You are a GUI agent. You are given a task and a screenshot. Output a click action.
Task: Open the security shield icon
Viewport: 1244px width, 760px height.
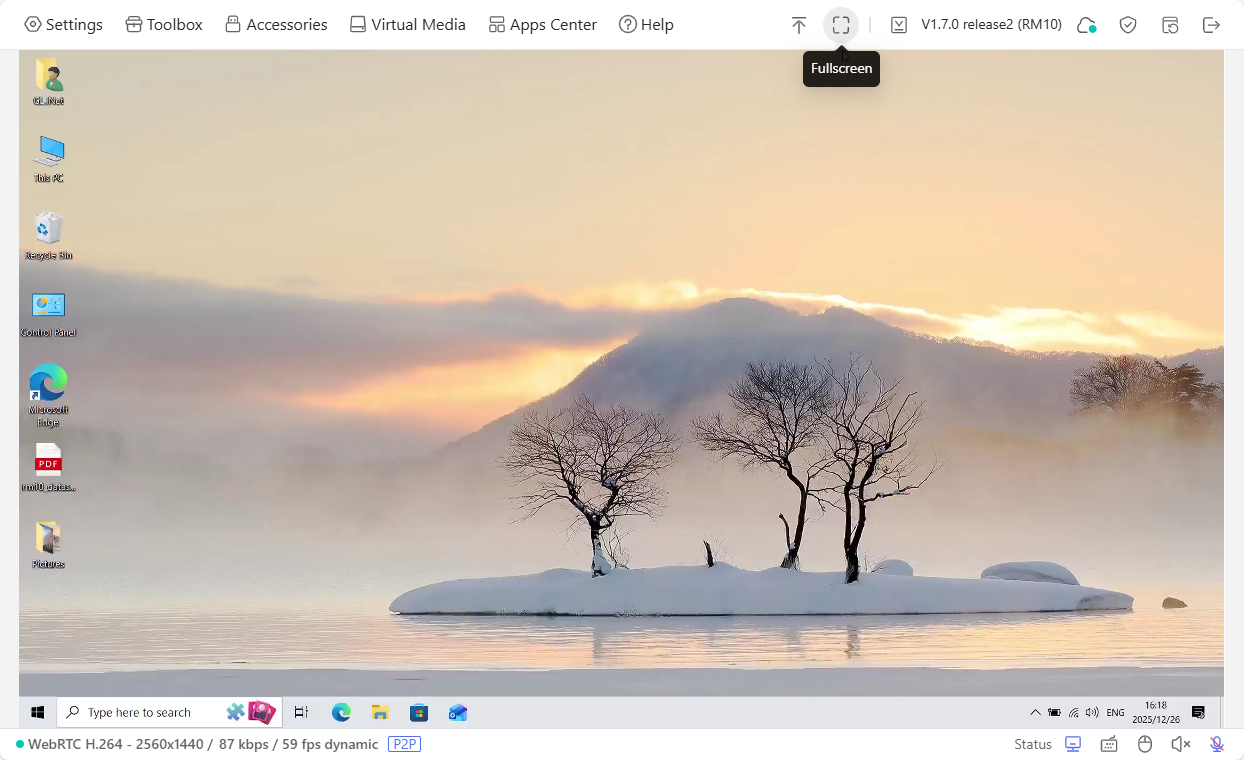(1128, 24)
